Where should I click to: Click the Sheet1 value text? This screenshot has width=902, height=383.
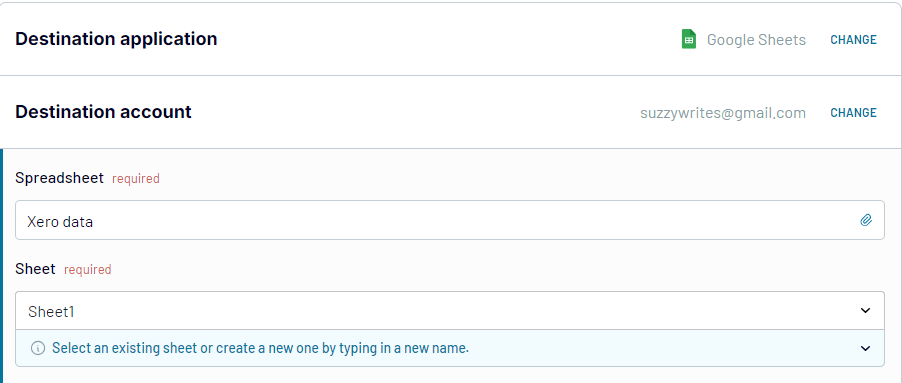click(x=52, y=311)
